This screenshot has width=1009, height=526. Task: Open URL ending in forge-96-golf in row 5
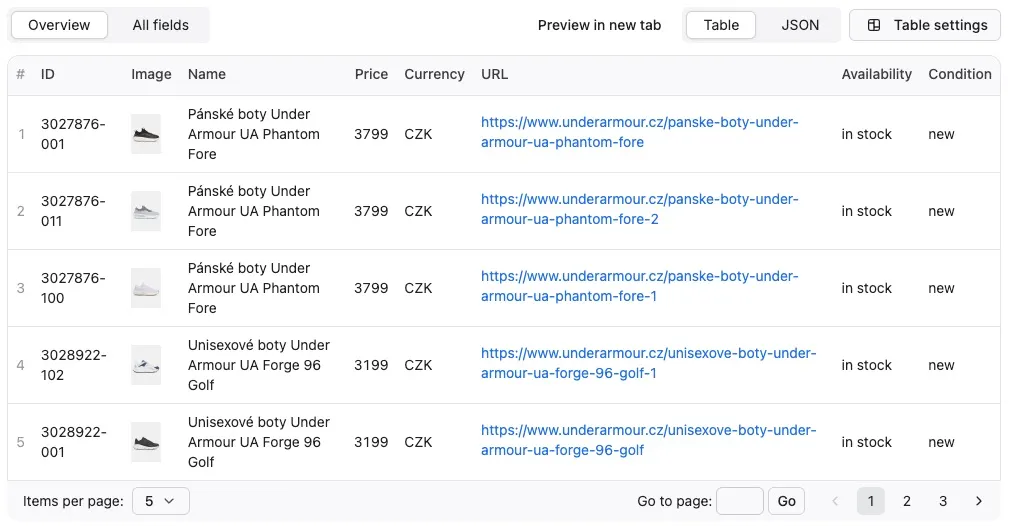tap(649, 440)
